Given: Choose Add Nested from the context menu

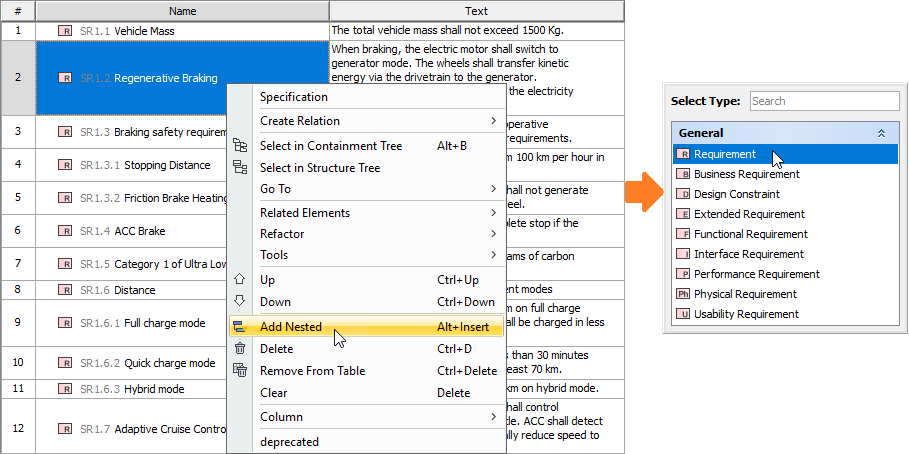Looking at the screenshot, I should (291, 327).
